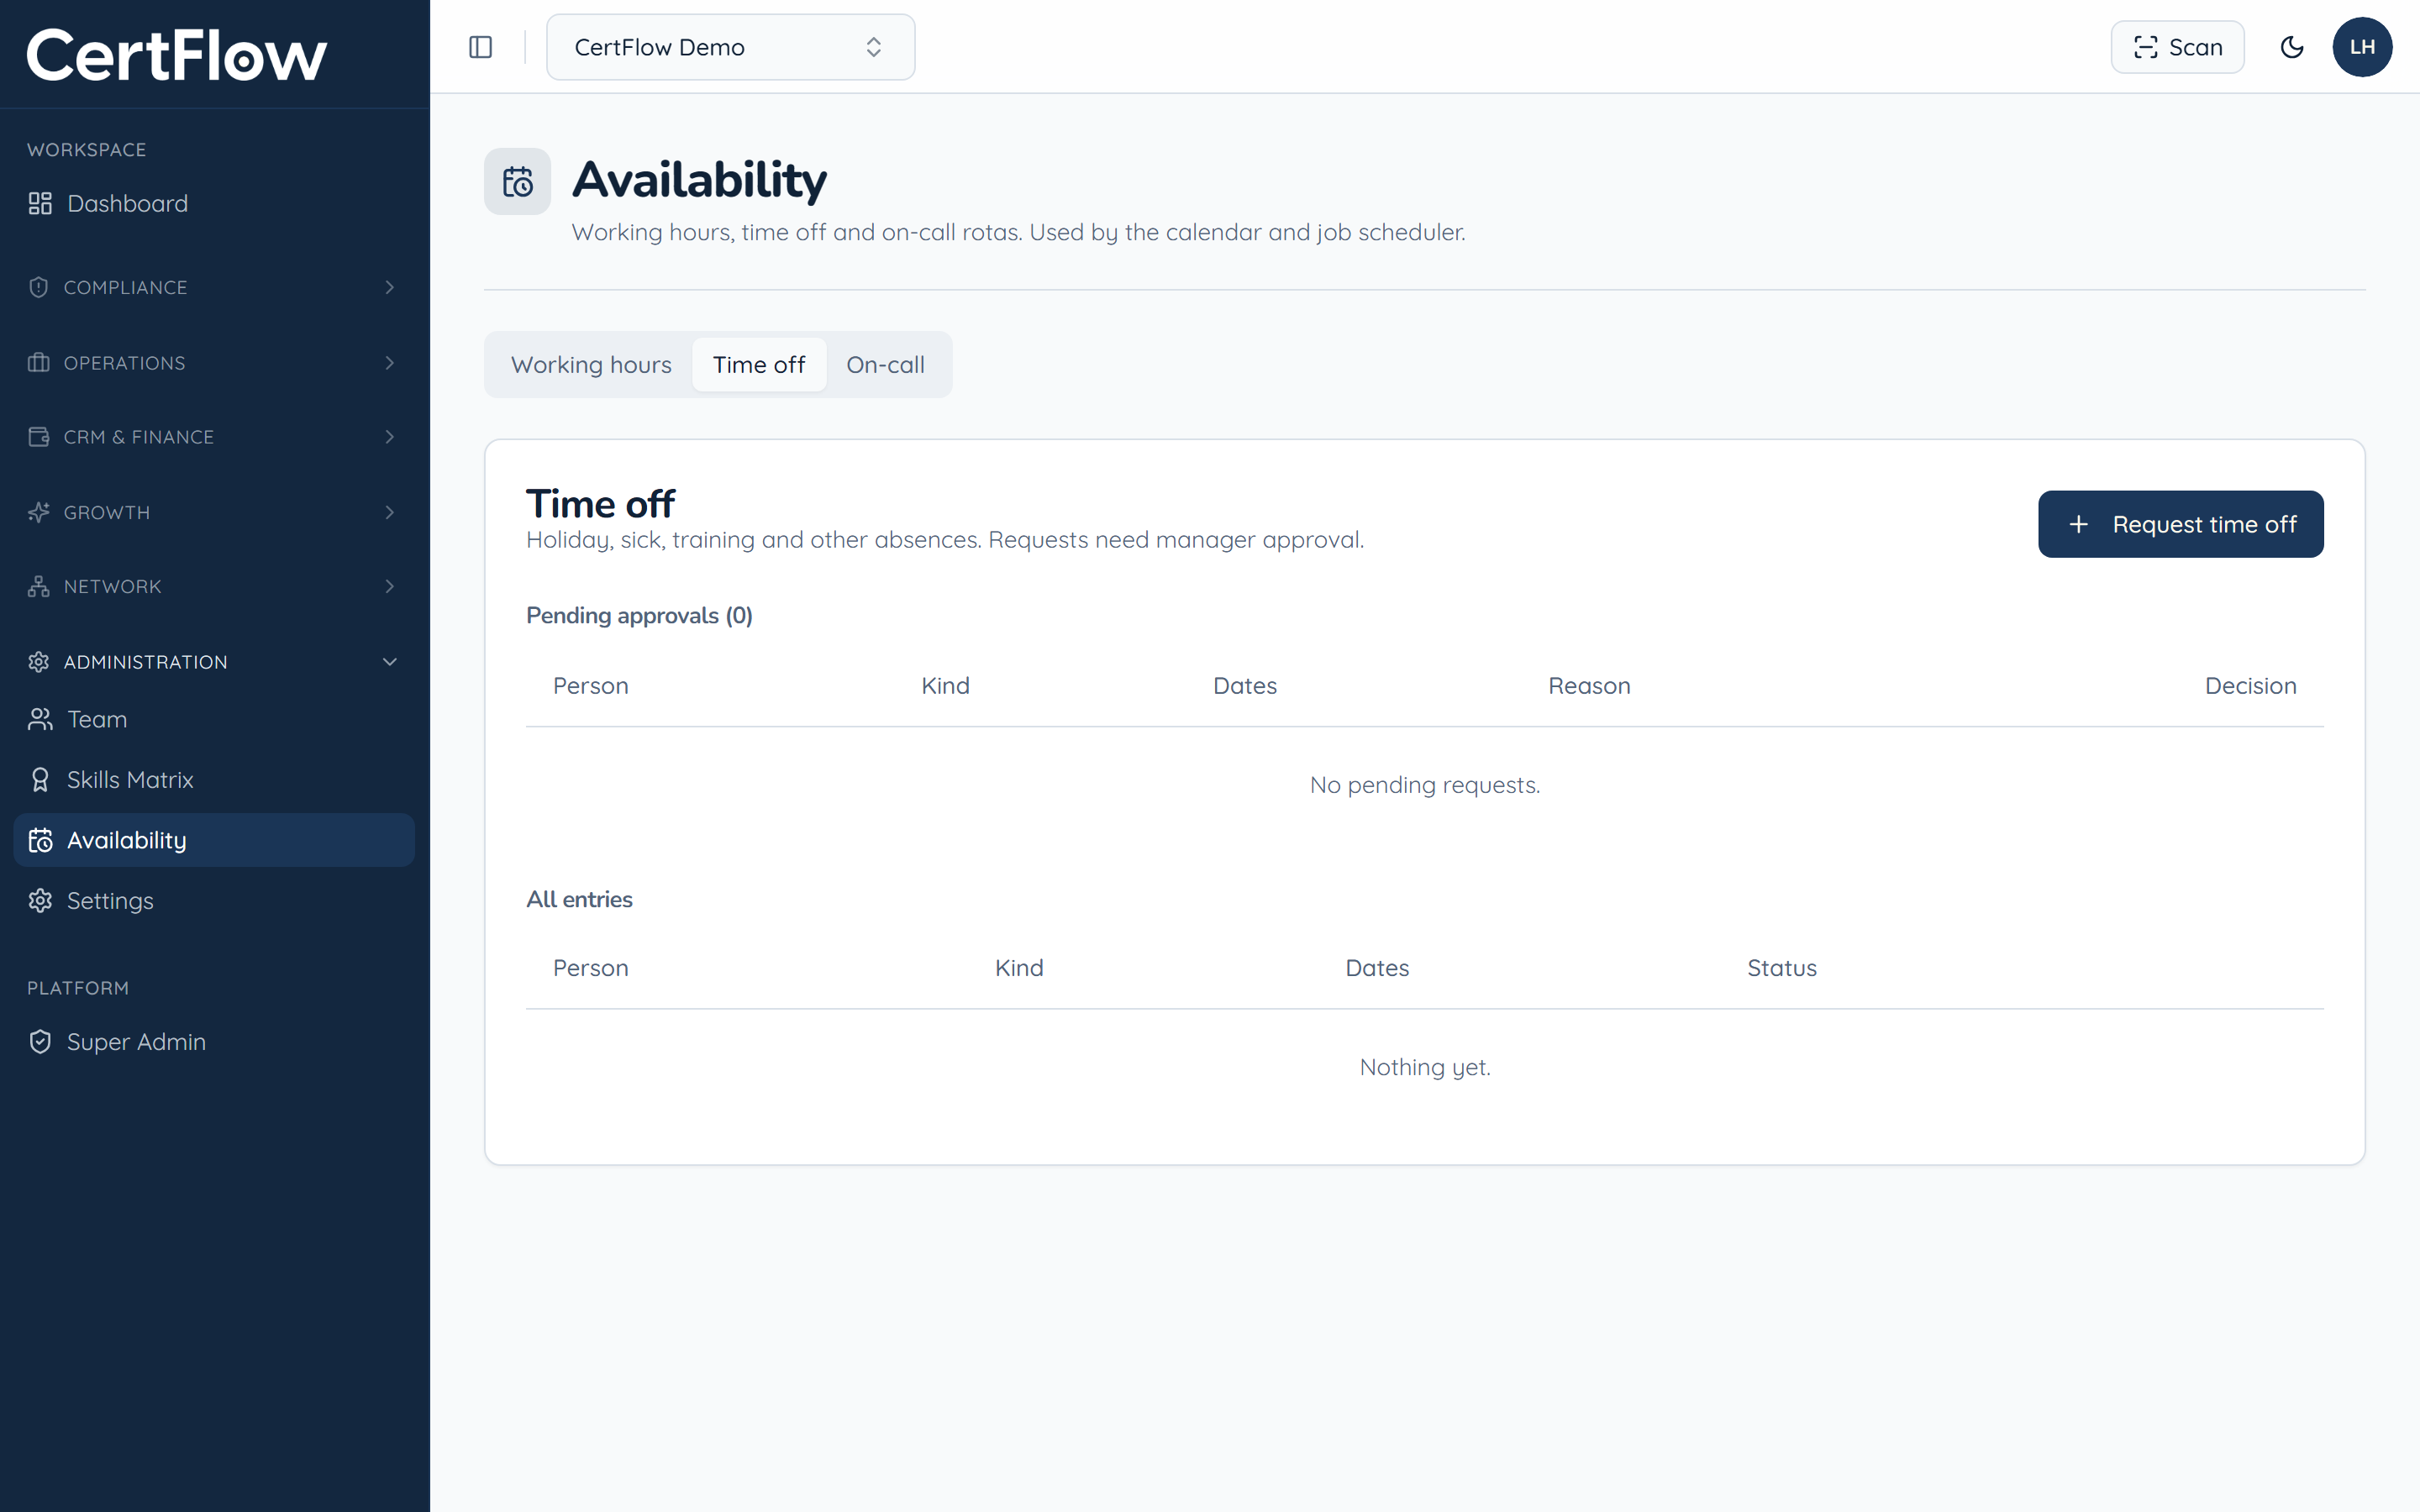
Task: Expand the Compliance section chevron
Action: pos(390,287)
